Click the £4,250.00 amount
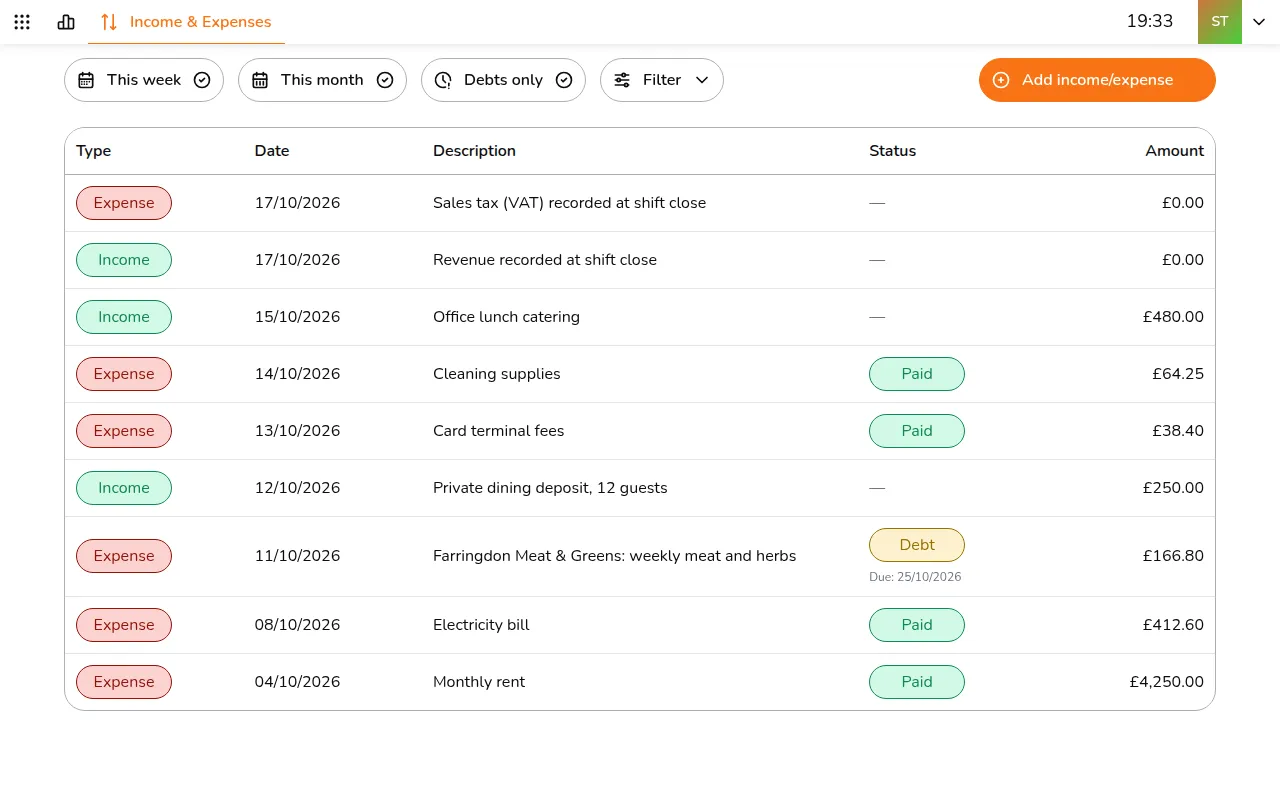 [x=1166, y=682]
